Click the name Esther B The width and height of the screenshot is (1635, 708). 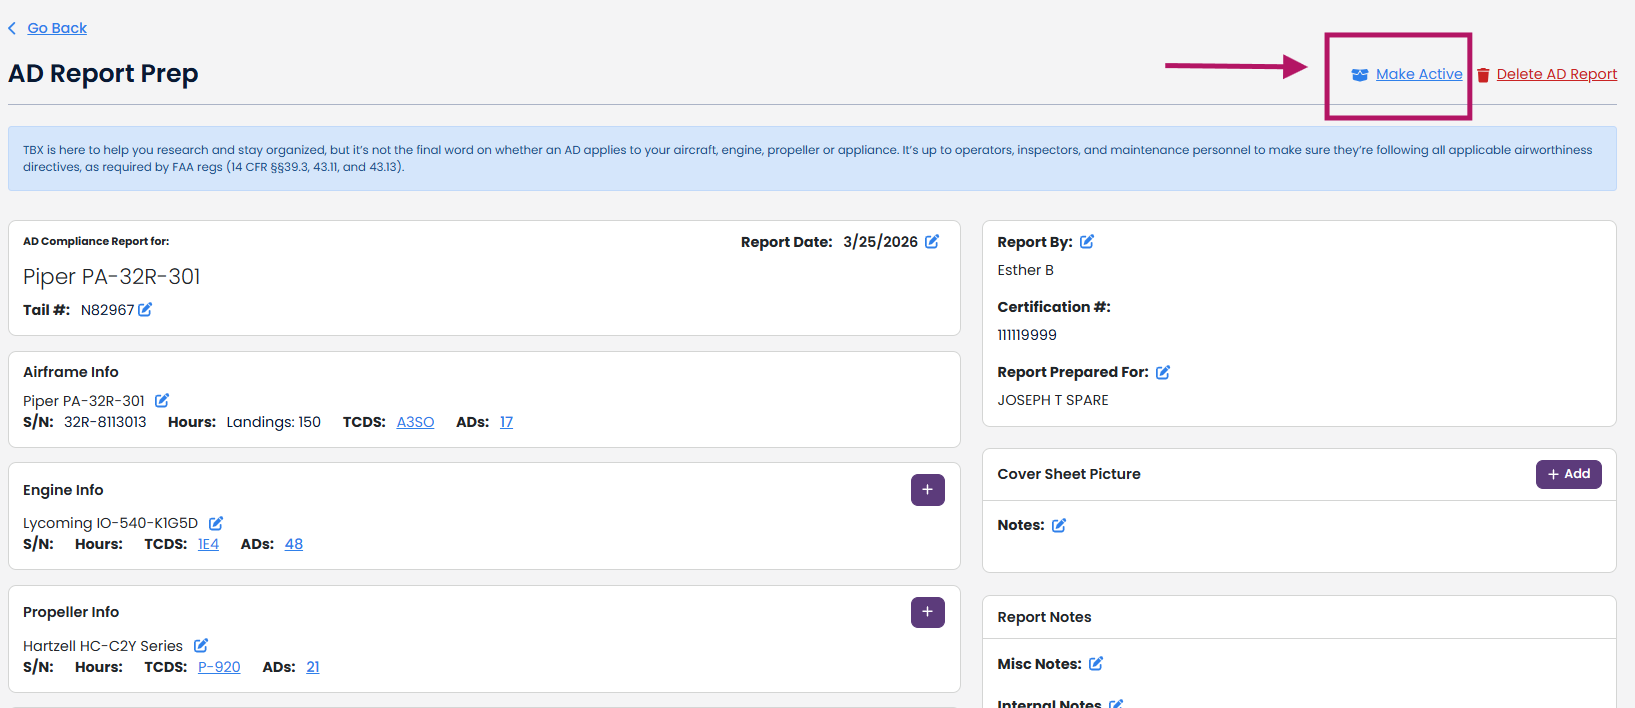click(x=1025, y=270)
